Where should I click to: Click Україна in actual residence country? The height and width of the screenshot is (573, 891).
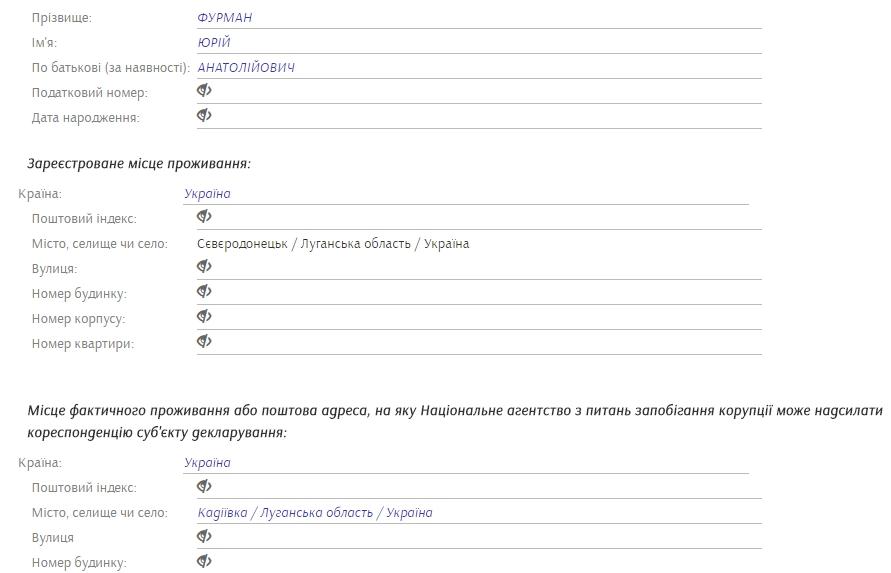click(207, 463)
